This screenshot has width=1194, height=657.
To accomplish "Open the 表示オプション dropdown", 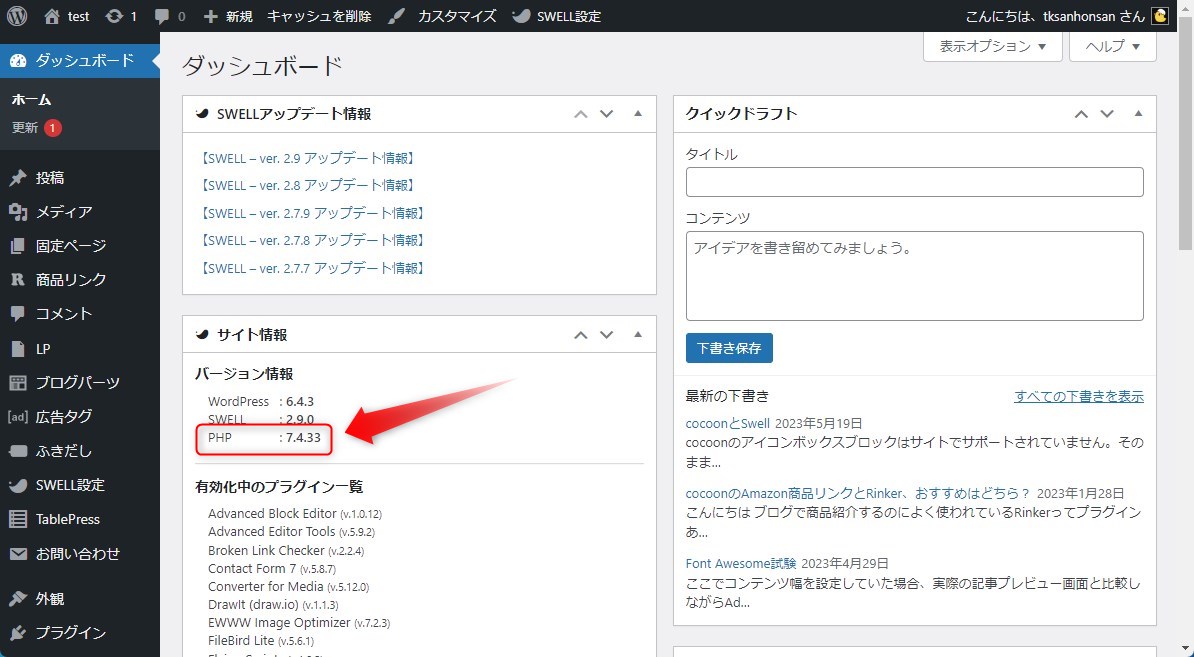I will 992,46.
